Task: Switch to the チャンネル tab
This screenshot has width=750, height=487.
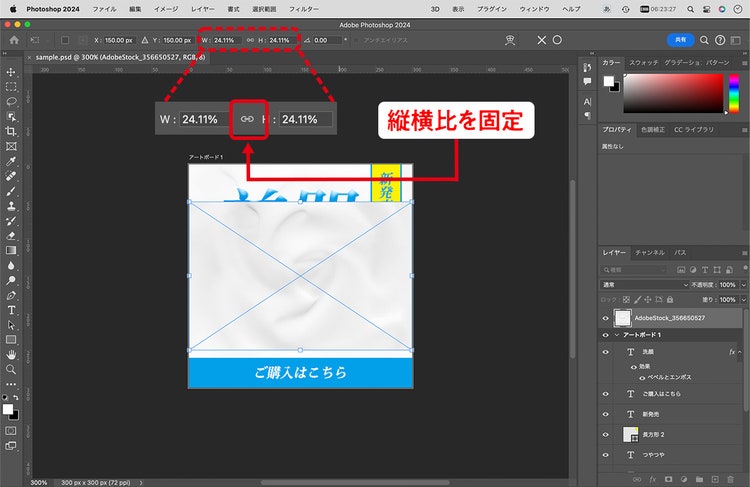Action: tap(650, 253)
